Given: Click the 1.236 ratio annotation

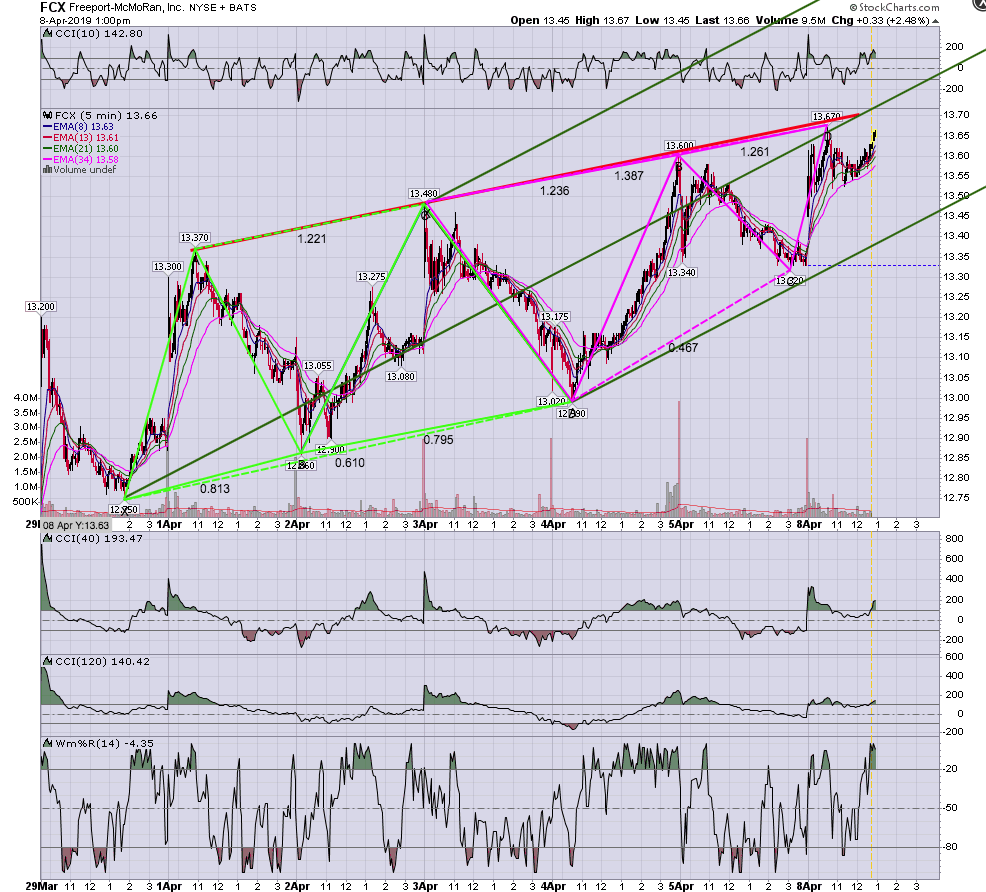Looking at the screenshot, I should [x=555, y=190].
